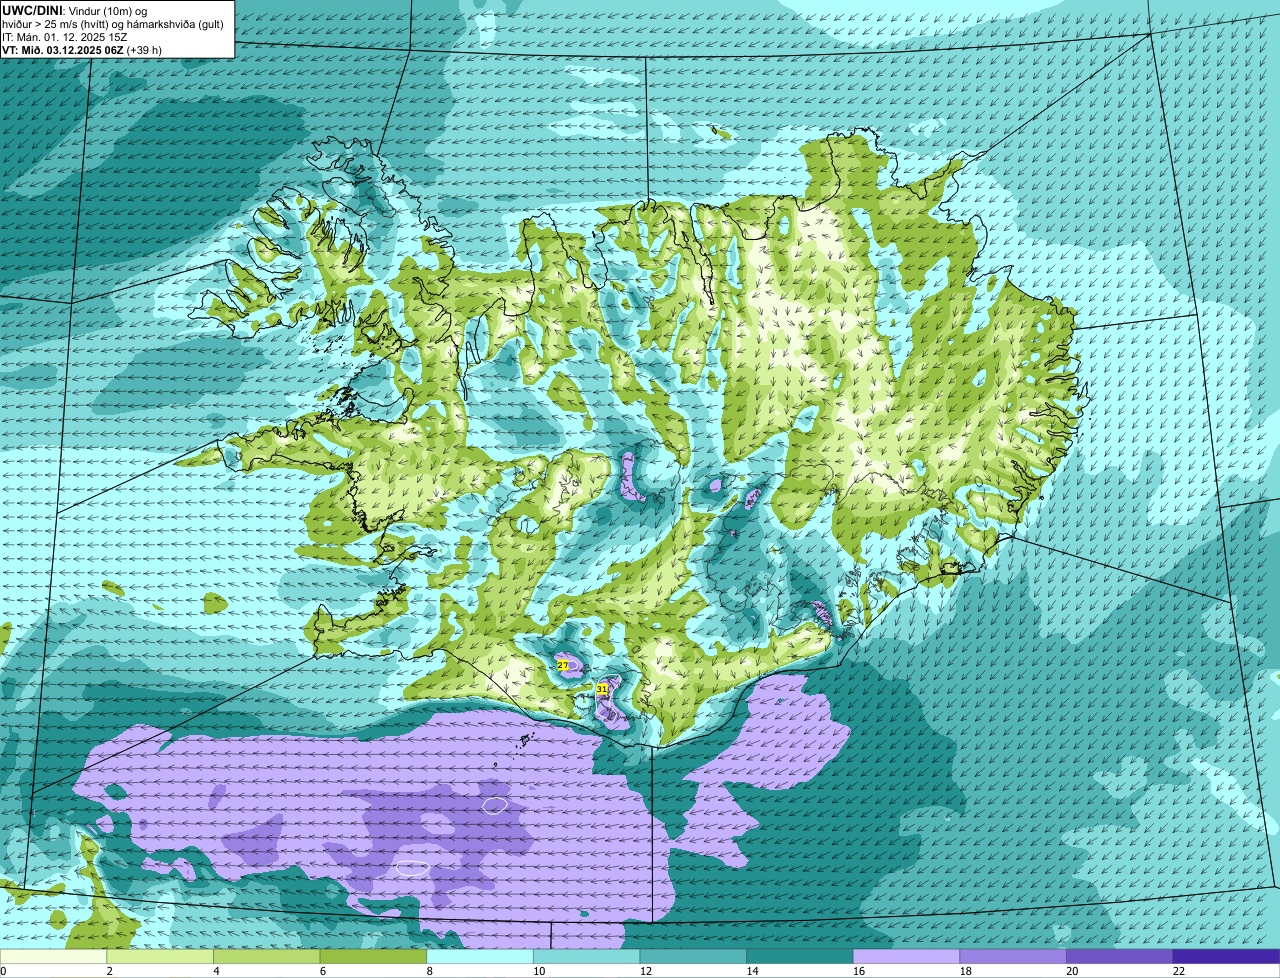Click the 10–12 m/s light teal legend swatch

pyautogui.click(x=586, y=956)
